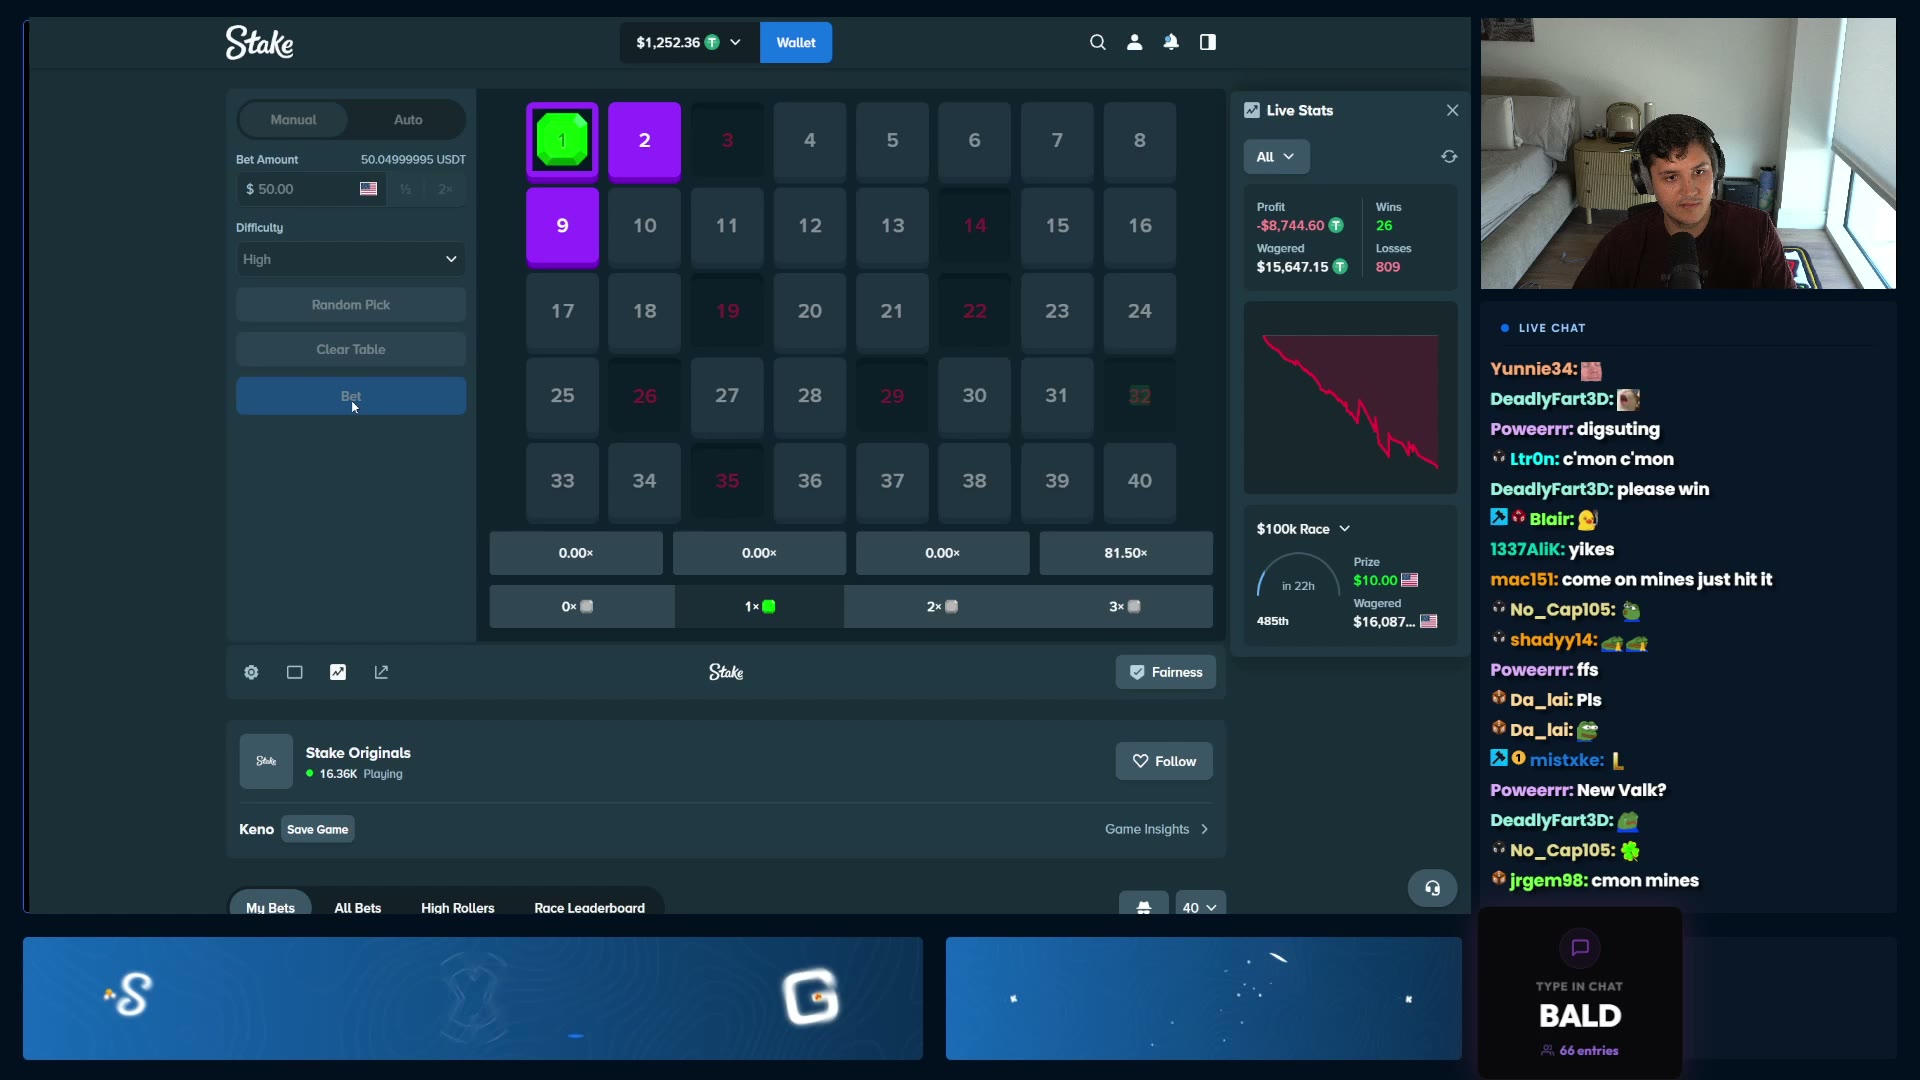The width and height of the screenshot is (1920, 1080).
Task: Expand the $100k Race dropdown
Action: pyautogui.click(x=1304, y=529)
